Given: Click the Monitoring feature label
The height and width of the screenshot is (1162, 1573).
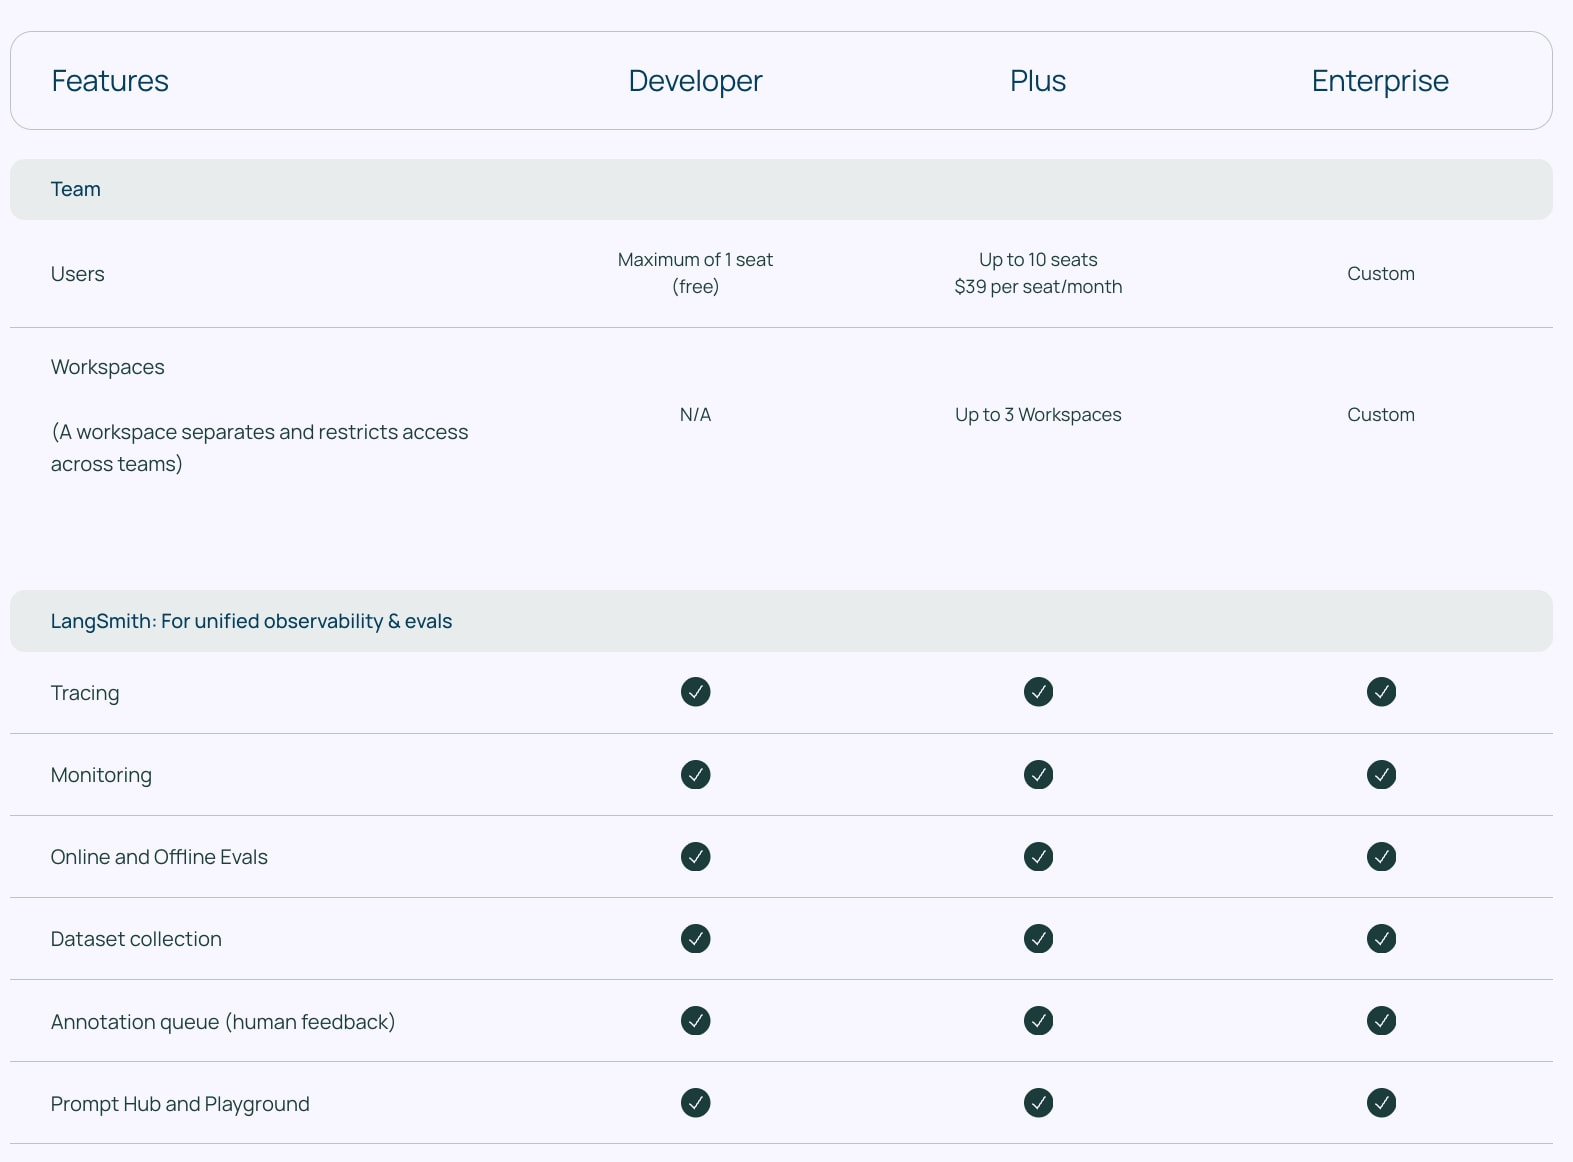Looking at the screenshot, I should point(101,775).
